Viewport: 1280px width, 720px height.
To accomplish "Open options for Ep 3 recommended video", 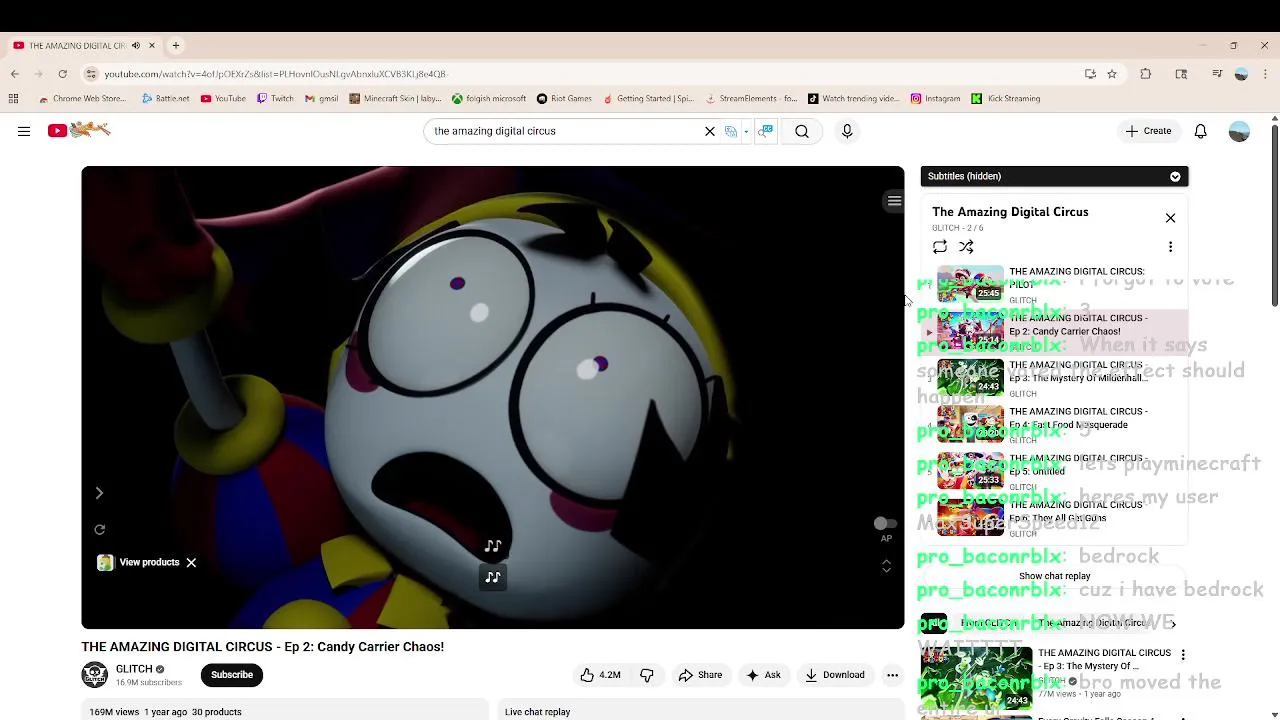I will (x=1183, y=655).
